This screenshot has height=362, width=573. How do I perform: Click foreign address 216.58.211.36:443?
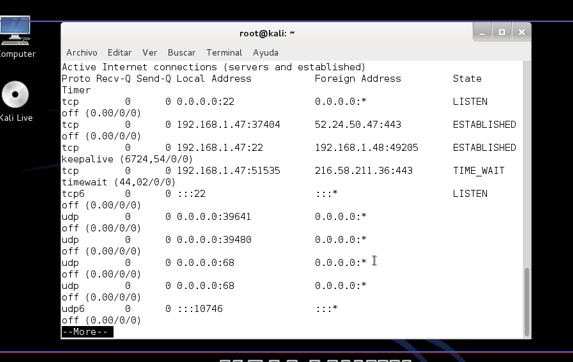point(364,171)
